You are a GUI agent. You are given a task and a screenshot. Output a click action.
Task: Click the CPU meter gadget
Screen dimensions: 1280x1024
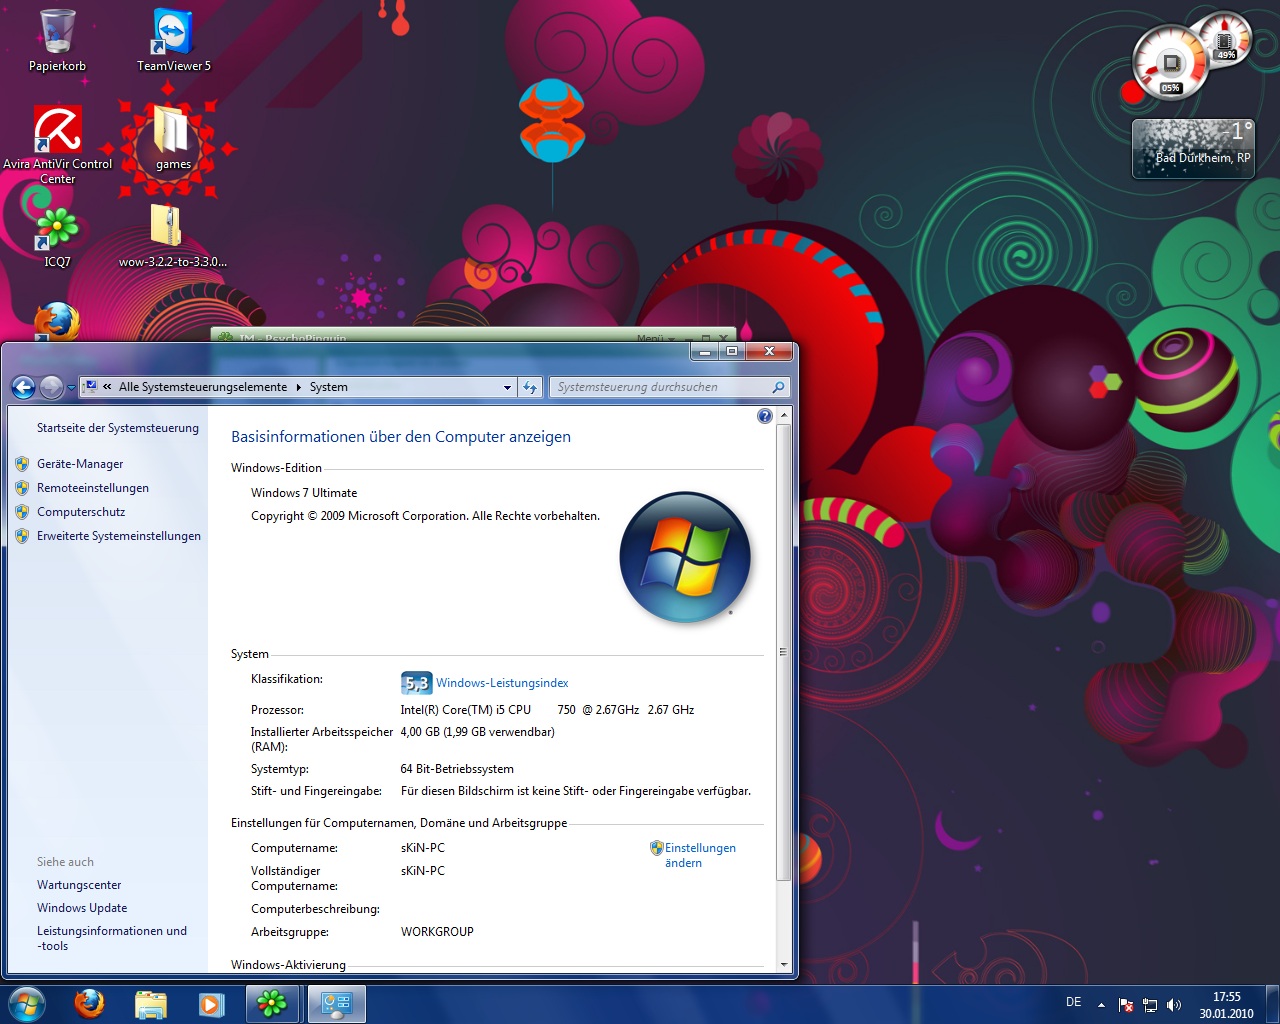[1171, 64]
